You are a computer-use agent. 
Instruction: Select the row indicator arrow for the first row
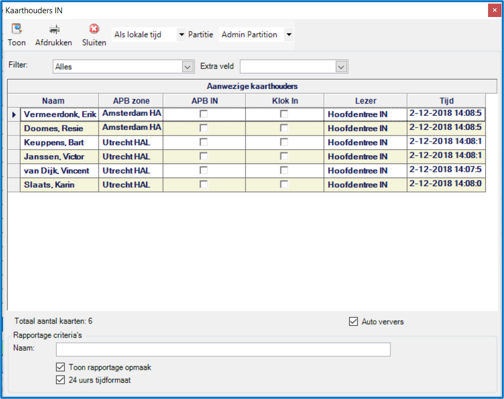point(14,114)
